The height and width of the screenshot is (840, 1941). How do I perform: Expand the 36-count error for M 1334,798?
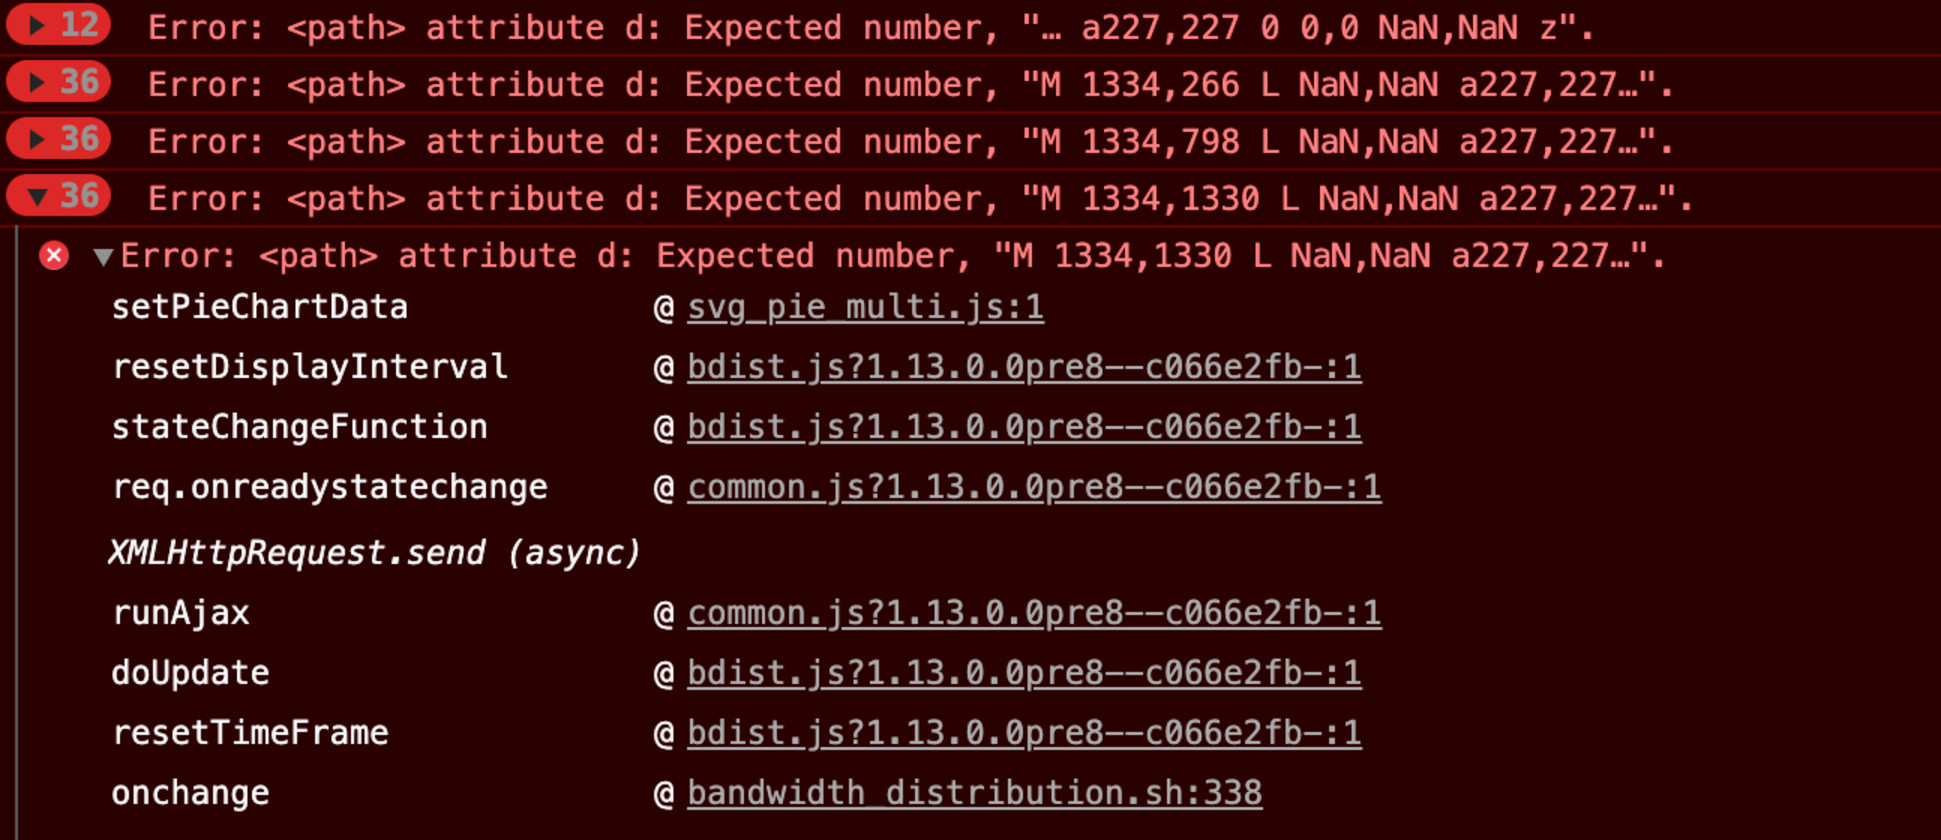pos(37,139)
